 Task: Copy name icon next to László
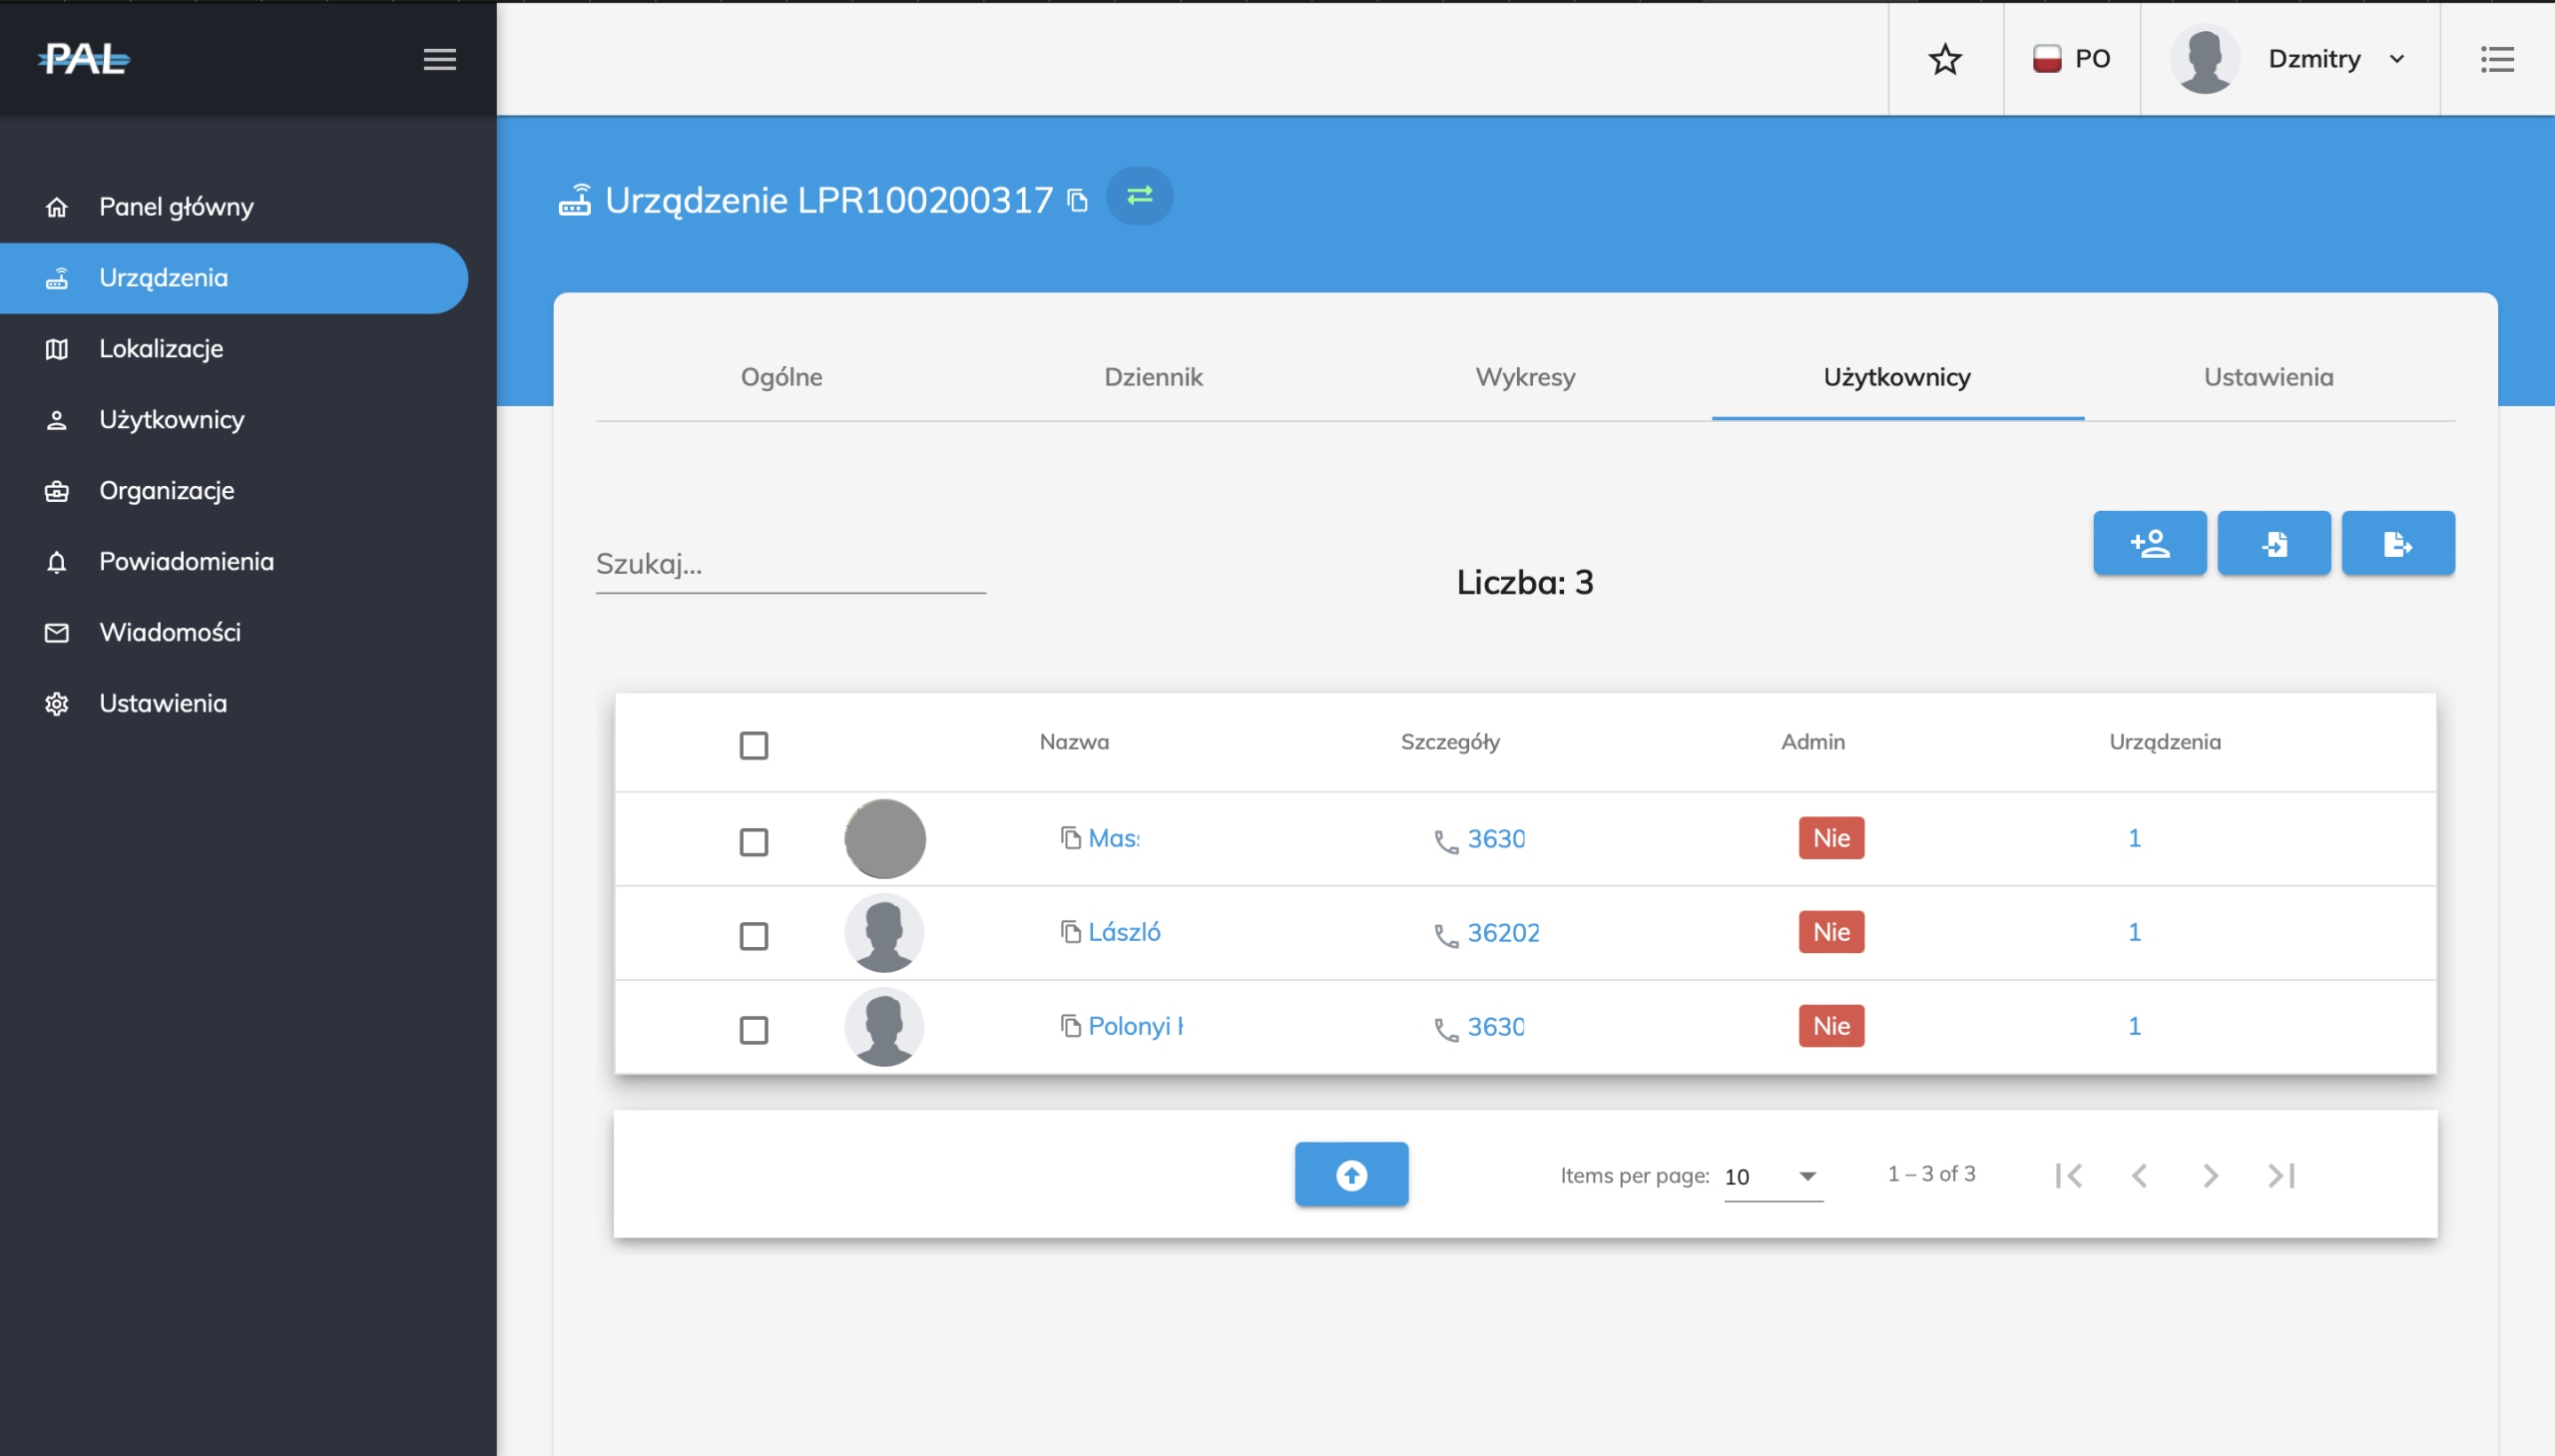[x=1070, y=932]
